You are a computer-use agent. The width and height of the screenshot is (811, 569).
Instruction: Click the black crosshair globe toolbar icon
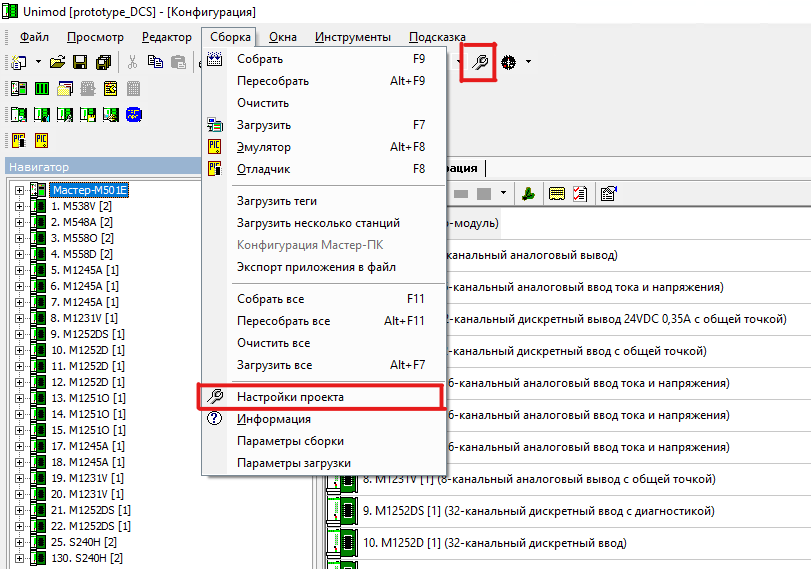click(508, 63)
